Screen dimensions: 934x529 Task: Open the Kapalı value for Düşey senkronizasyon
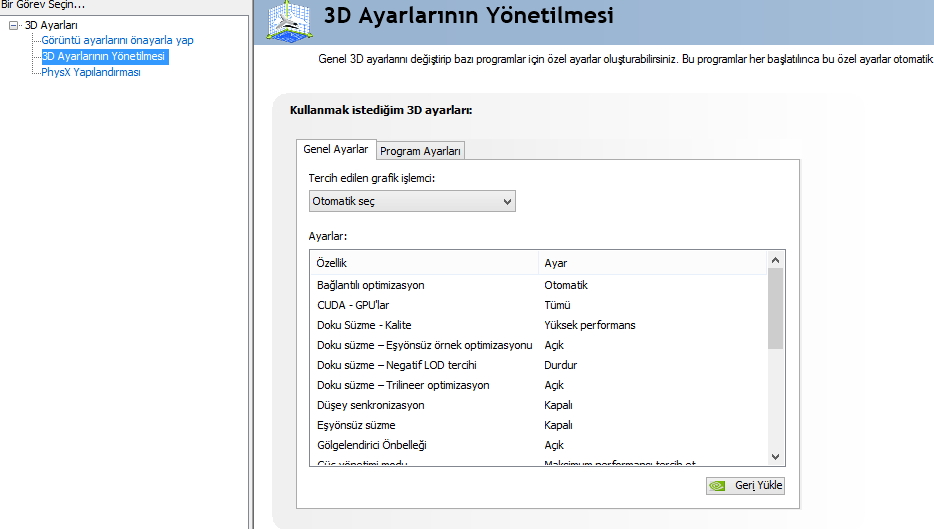coord(559,405)
